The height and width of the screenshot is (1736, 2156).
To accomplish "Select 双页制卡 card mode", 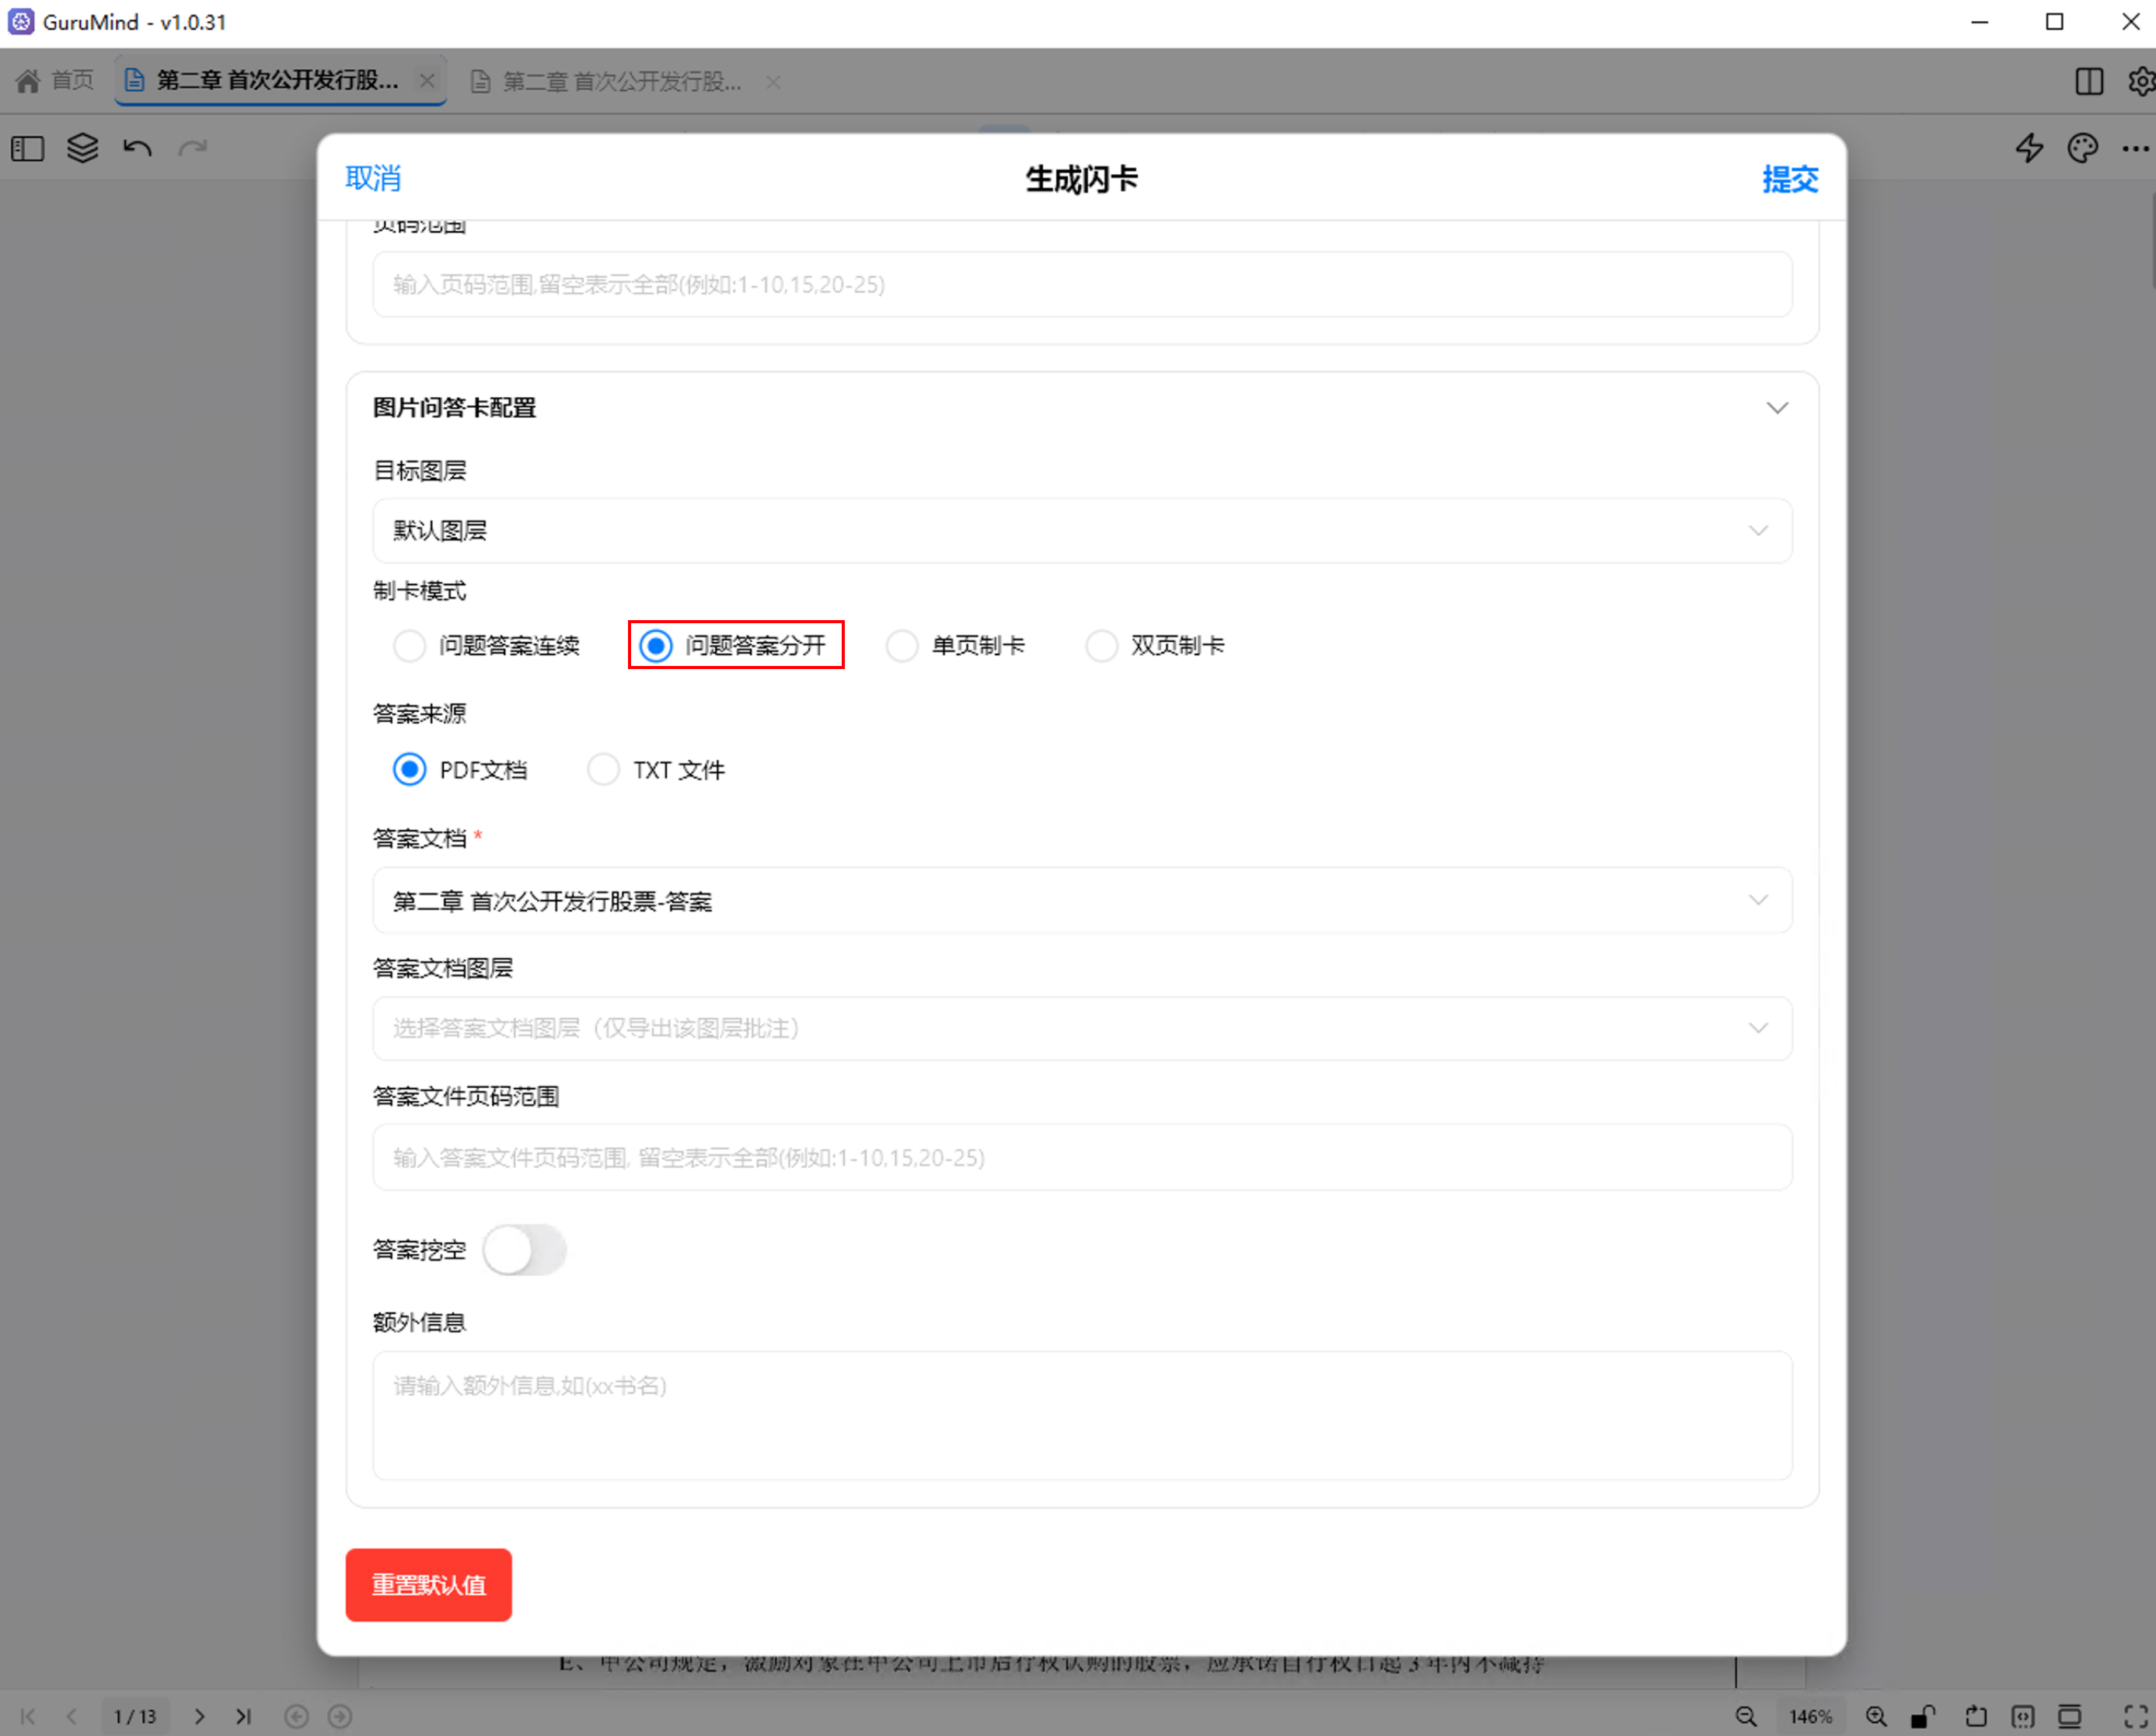I will (x=1155, y=645).
